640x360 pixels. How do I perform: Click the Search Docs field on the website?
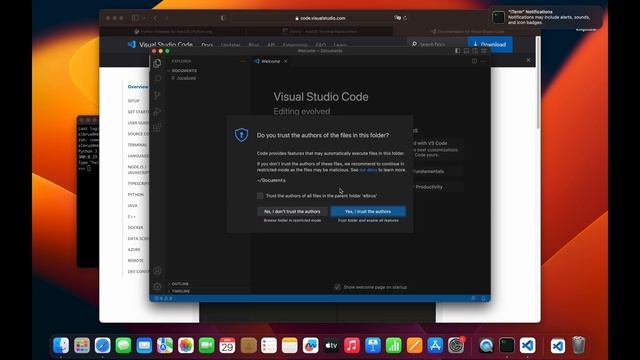(x=437, y=44)
